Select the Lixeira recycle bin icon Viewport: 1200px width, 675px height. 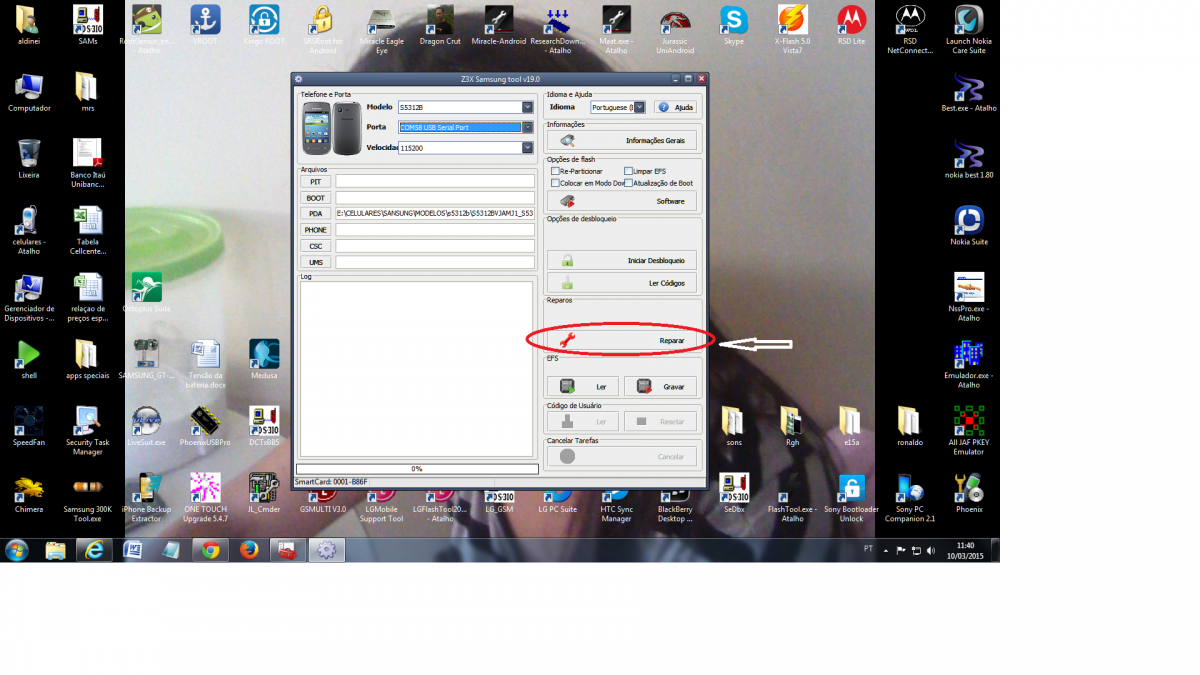point(29,160)
